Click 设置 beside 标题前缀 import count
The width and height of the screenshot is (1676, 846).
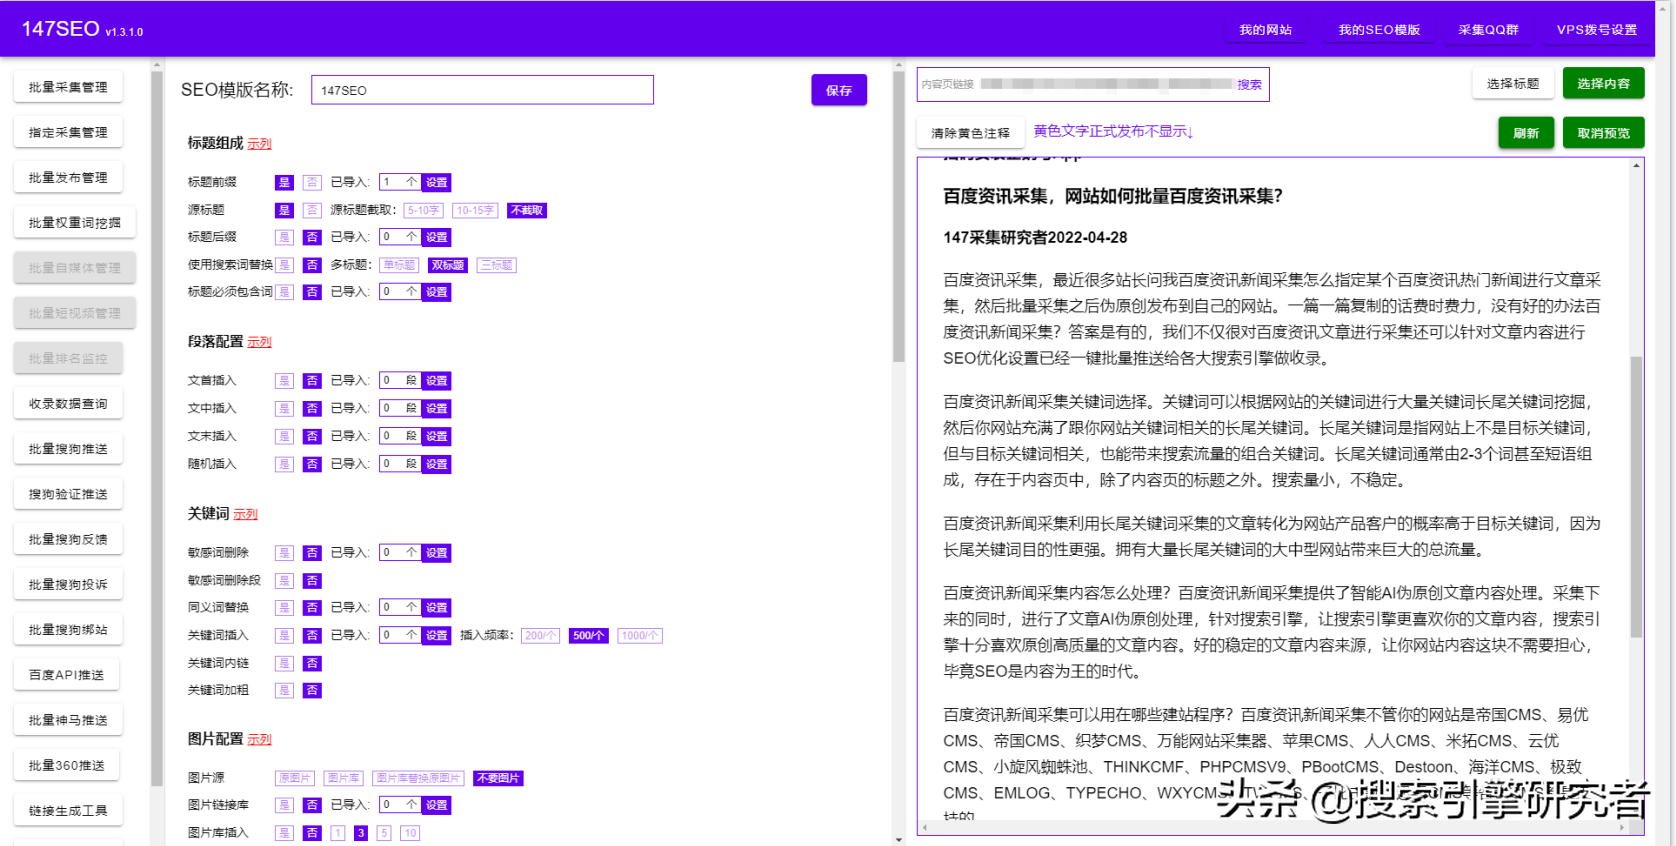point(437,182)
